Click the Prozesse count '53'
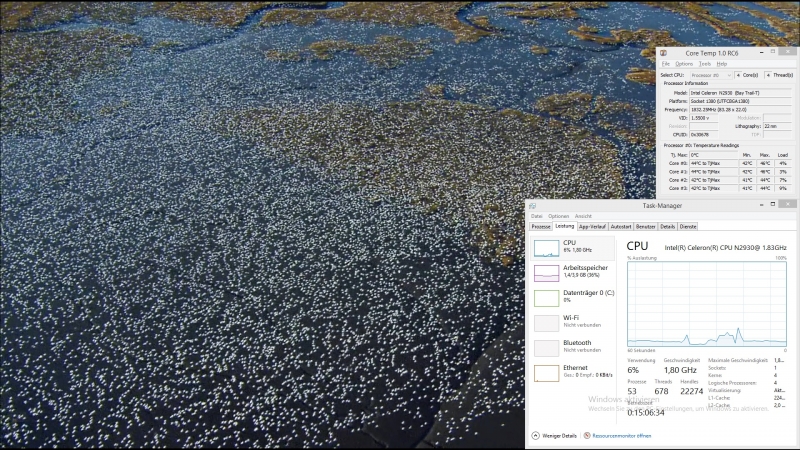Viewport: 800px width, 450px height. point(632,391)
